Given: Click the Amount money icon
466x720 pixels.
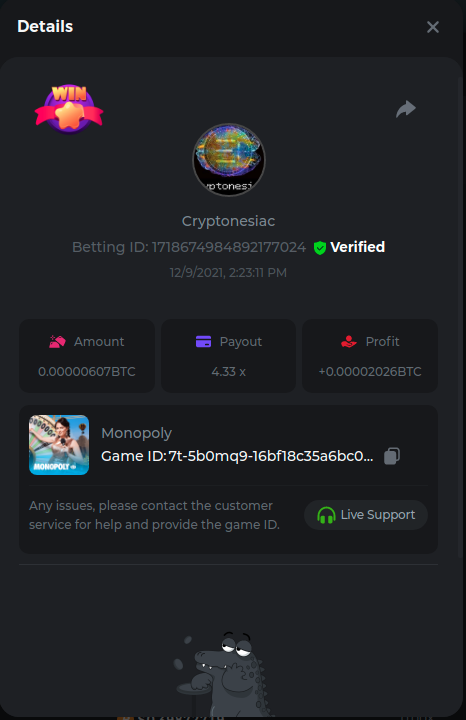Looking at the screenshot, I should click(x=57, y=342).
